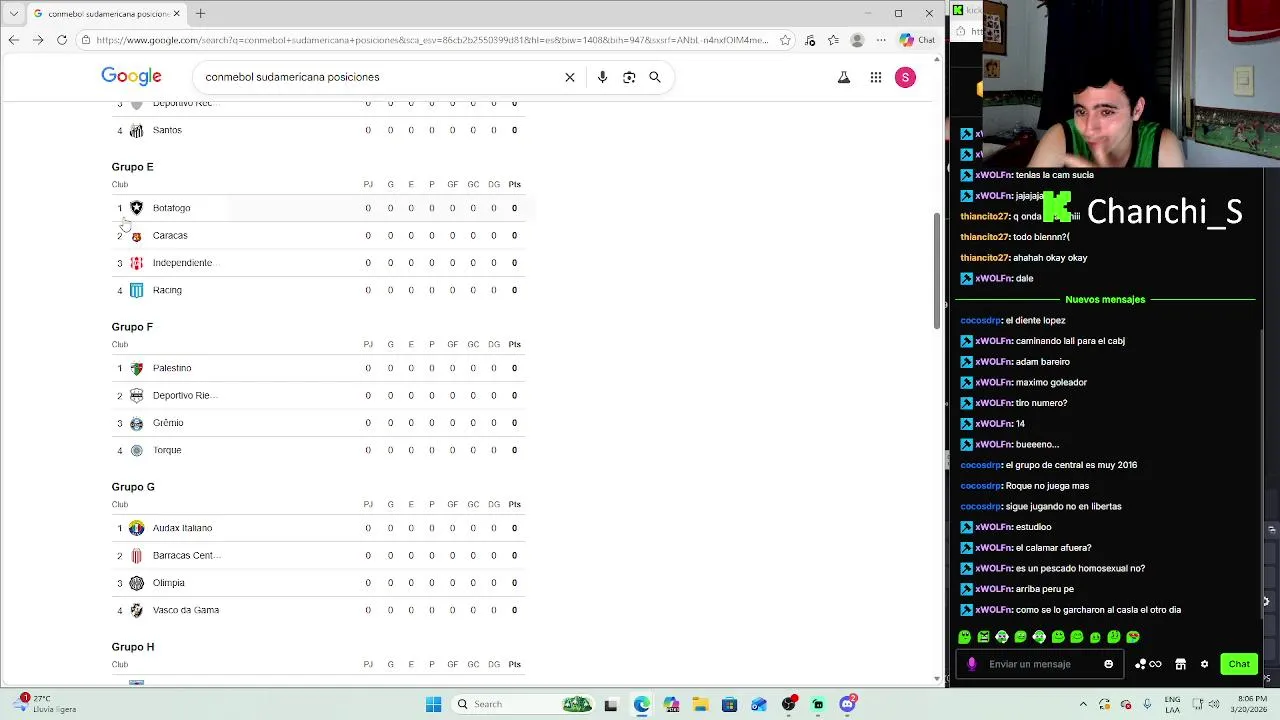
Task: Click the page vertical scrollbar
Action: (x=937, y=270)
